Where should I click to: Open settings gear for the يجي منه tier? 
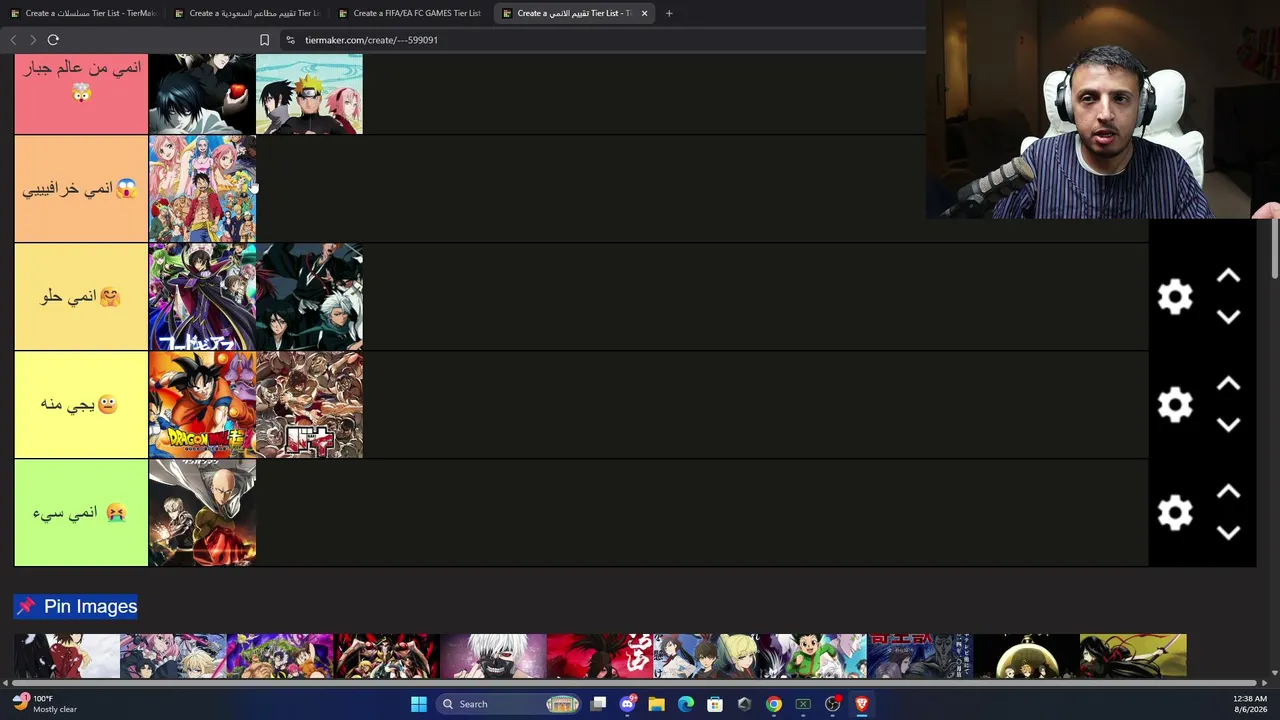tap(1175, 405)
